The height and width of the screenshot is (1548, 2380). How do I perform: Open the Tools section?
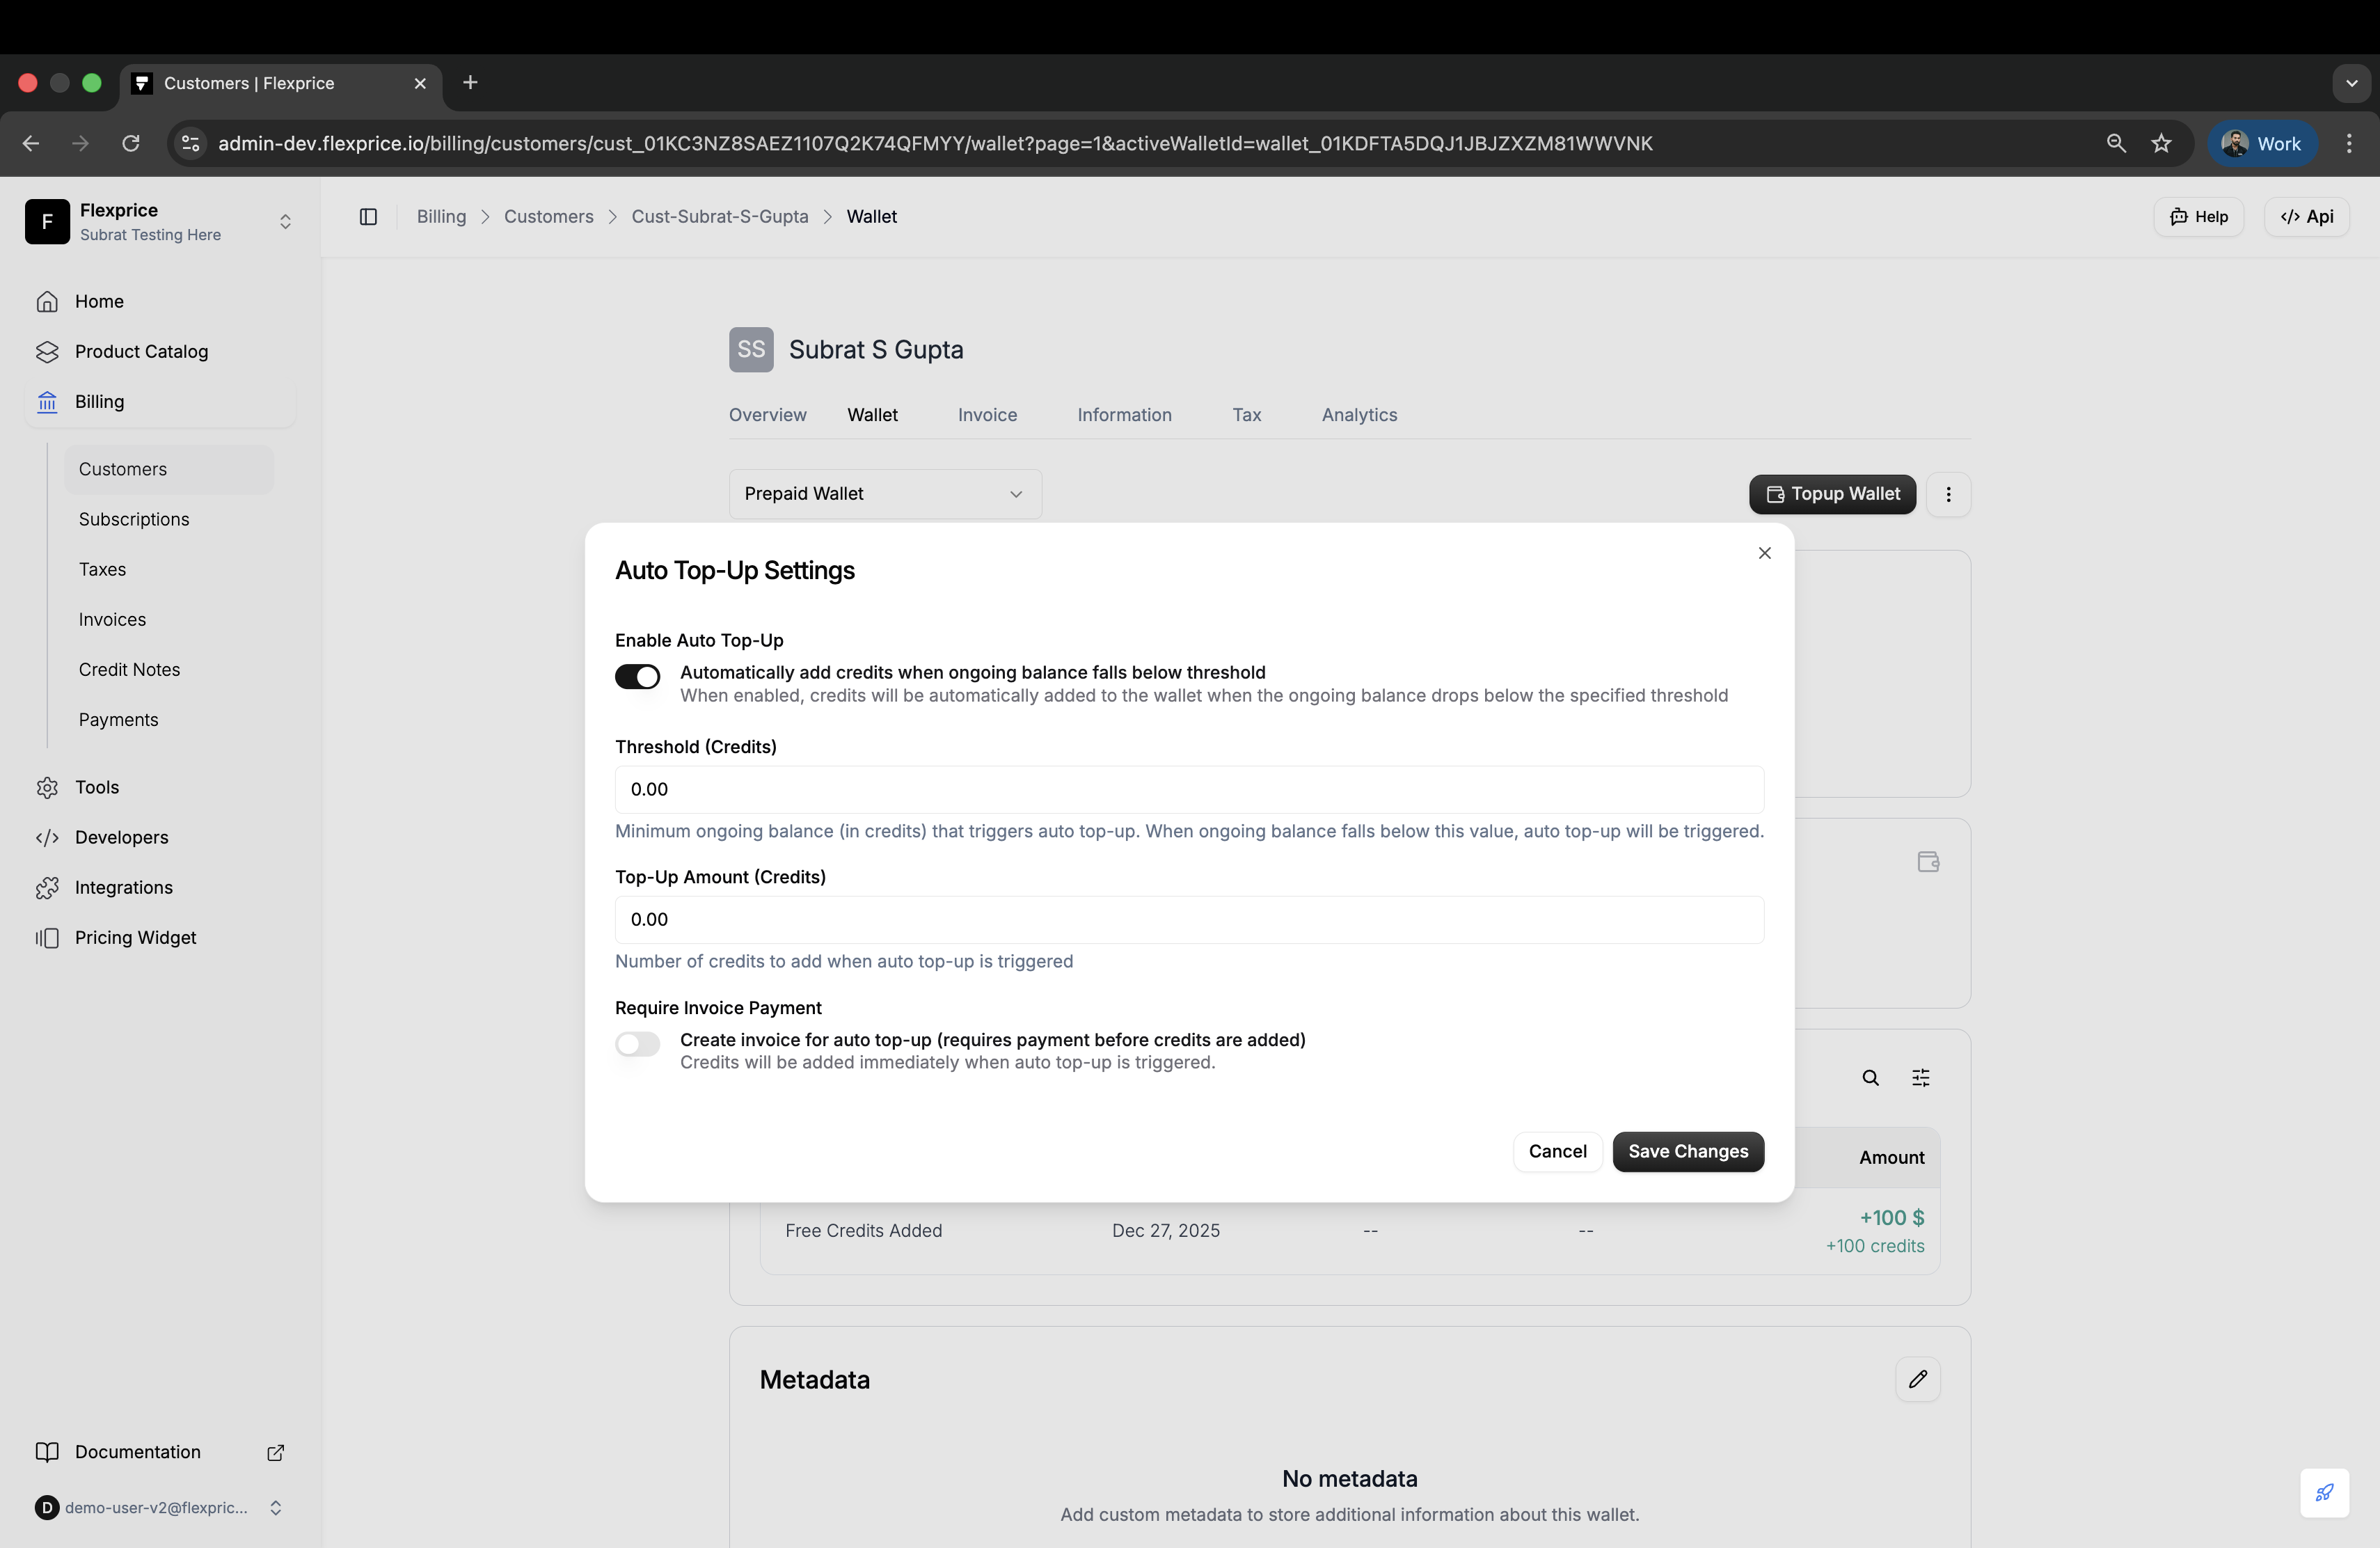pos(97,787)
